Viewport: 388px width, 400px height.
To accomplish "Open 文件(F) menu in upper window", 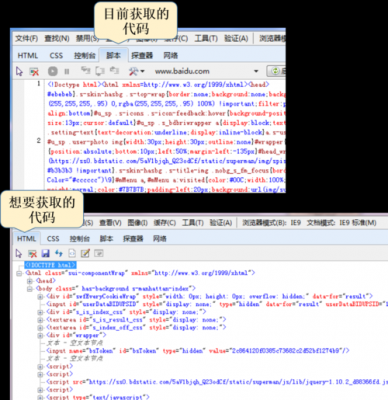I will pos(27,39).
